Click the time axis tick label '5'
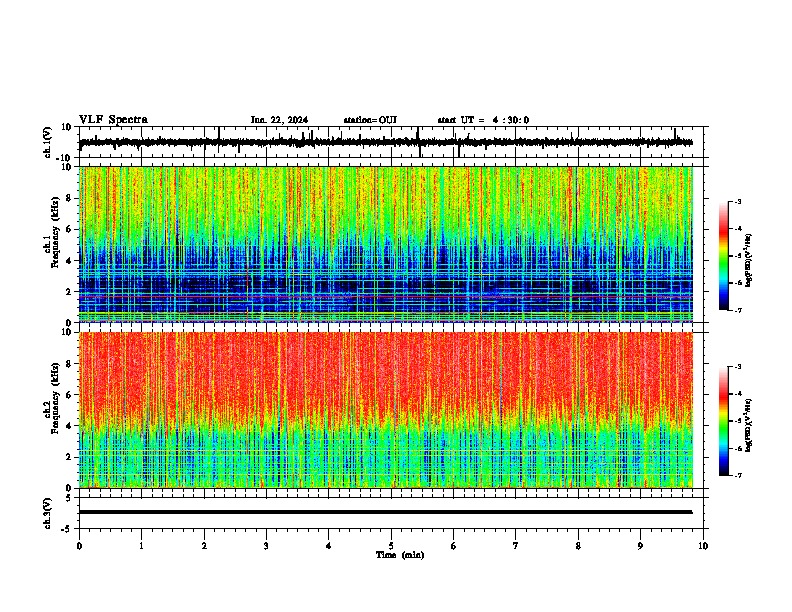This screenshot has width=792, height=612. [x=391, y=546]
